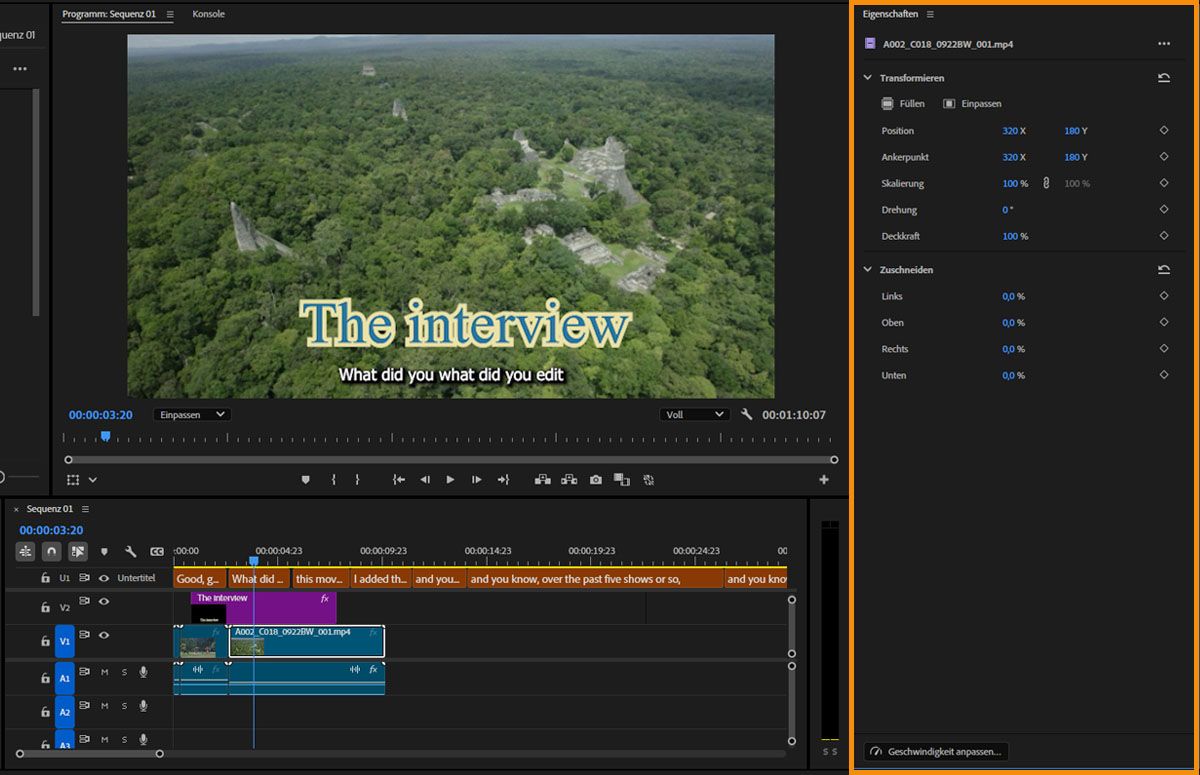
Task: Click the Geschwindigkeit anpassen button
Action: click(936, 751)
